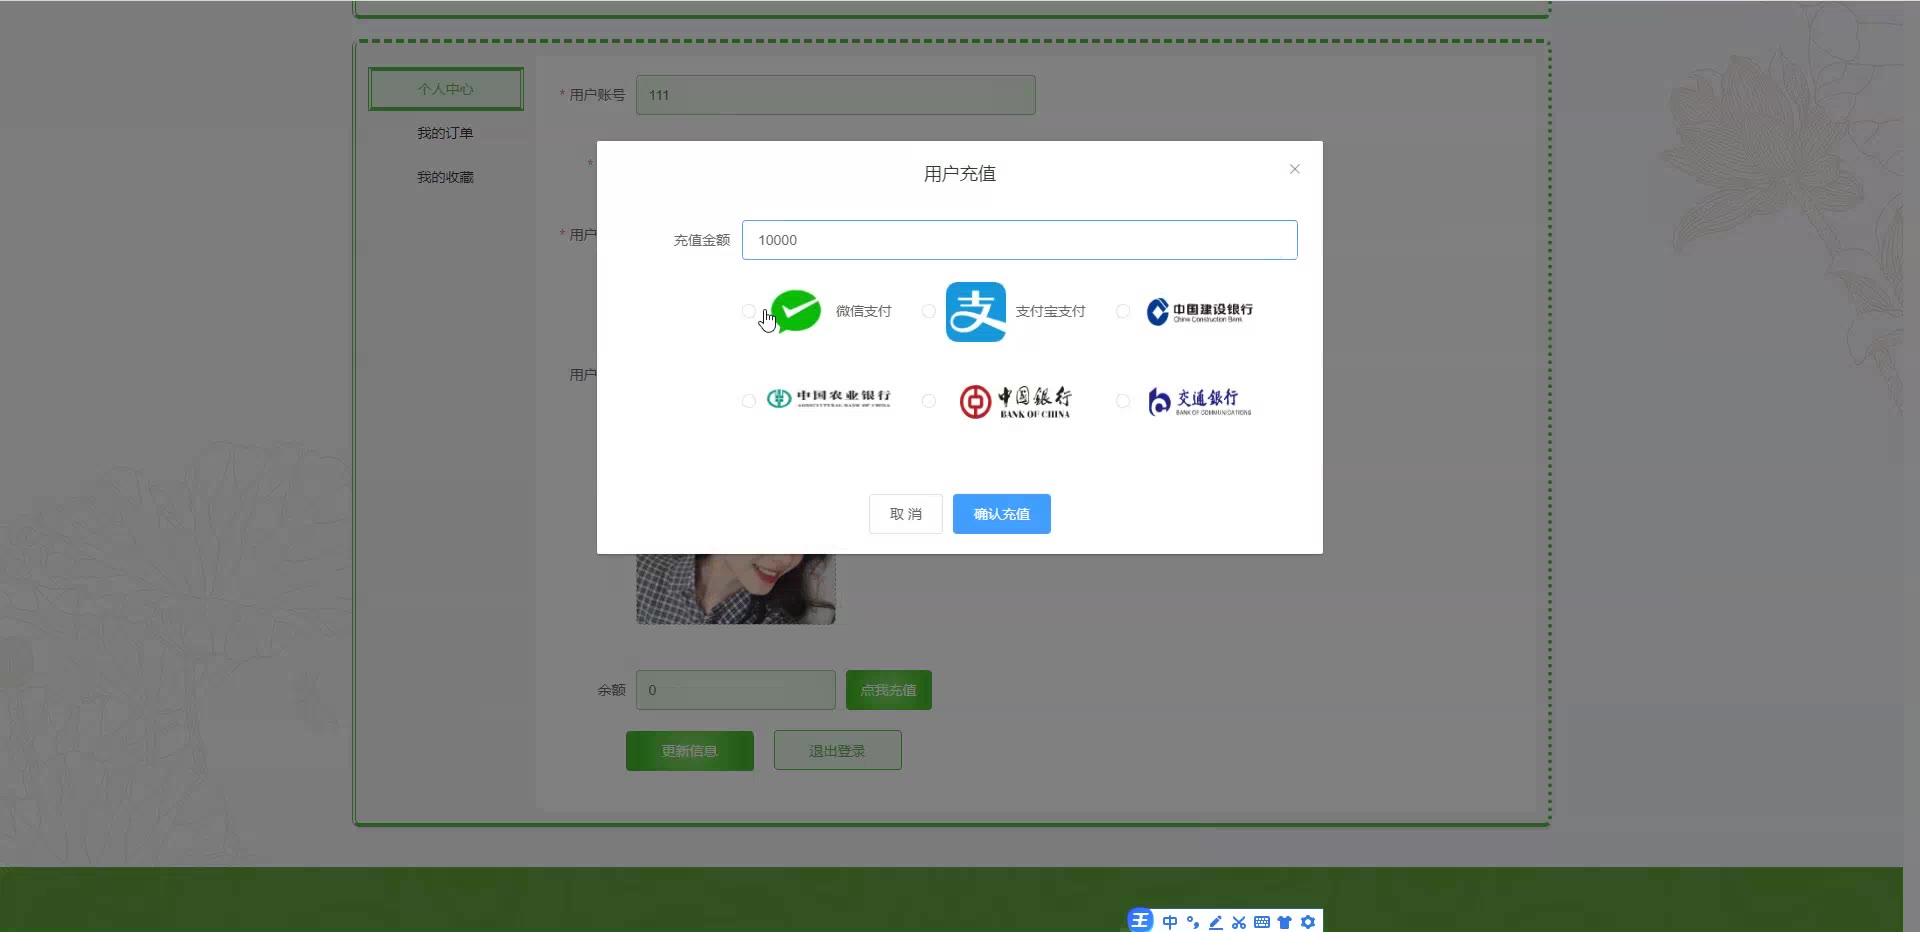
Task: Confirm recharge with 确认充值 button
Action: pos(1002,514)
